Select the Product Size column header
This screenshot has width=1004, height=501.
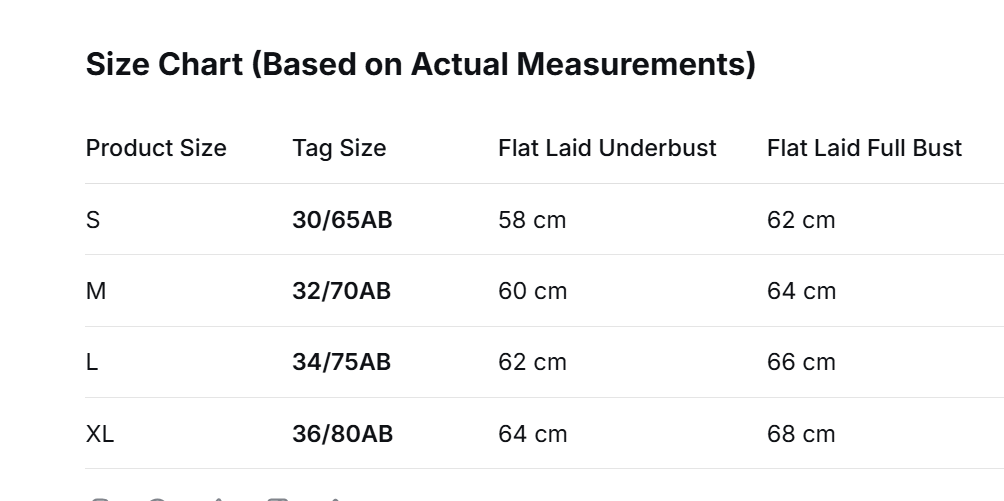pos(156,148)
